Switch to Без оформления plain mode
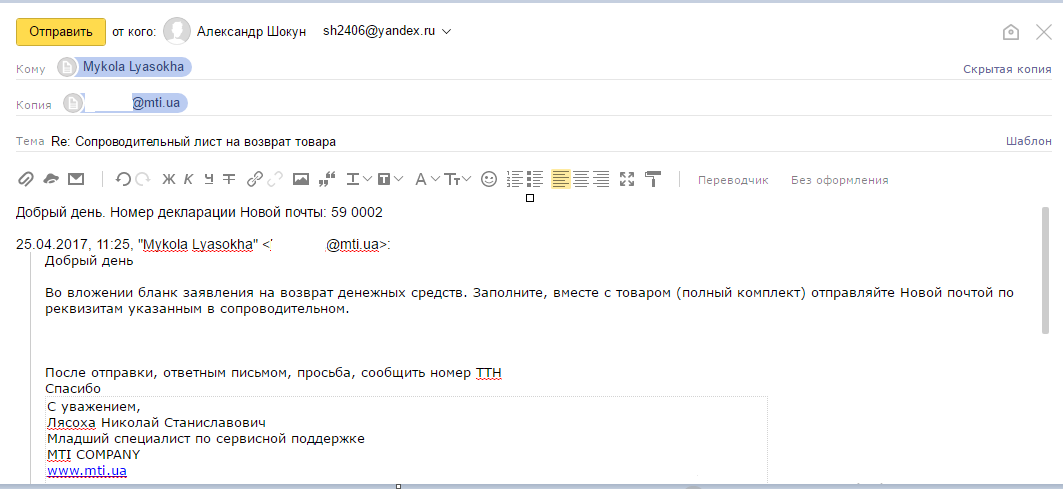The width and height of the screenshot is (1063, 489). tap(839, 180)
